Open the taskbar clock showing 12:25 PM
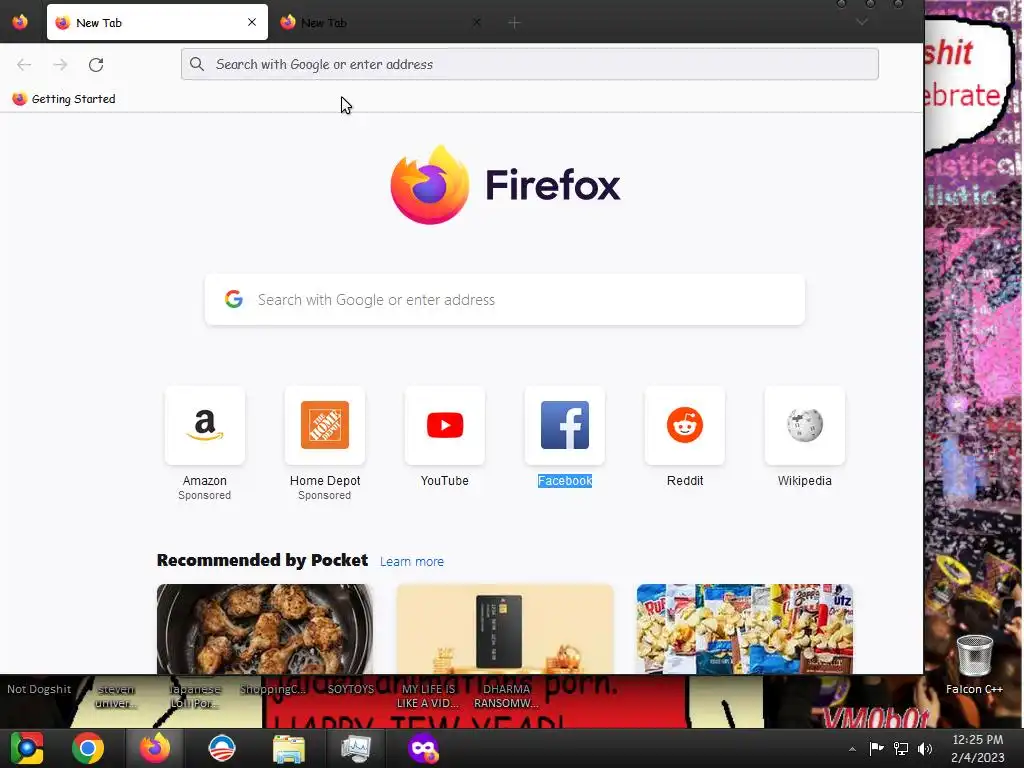Screen dimensions: 1024x768 (x=978, y=748)
